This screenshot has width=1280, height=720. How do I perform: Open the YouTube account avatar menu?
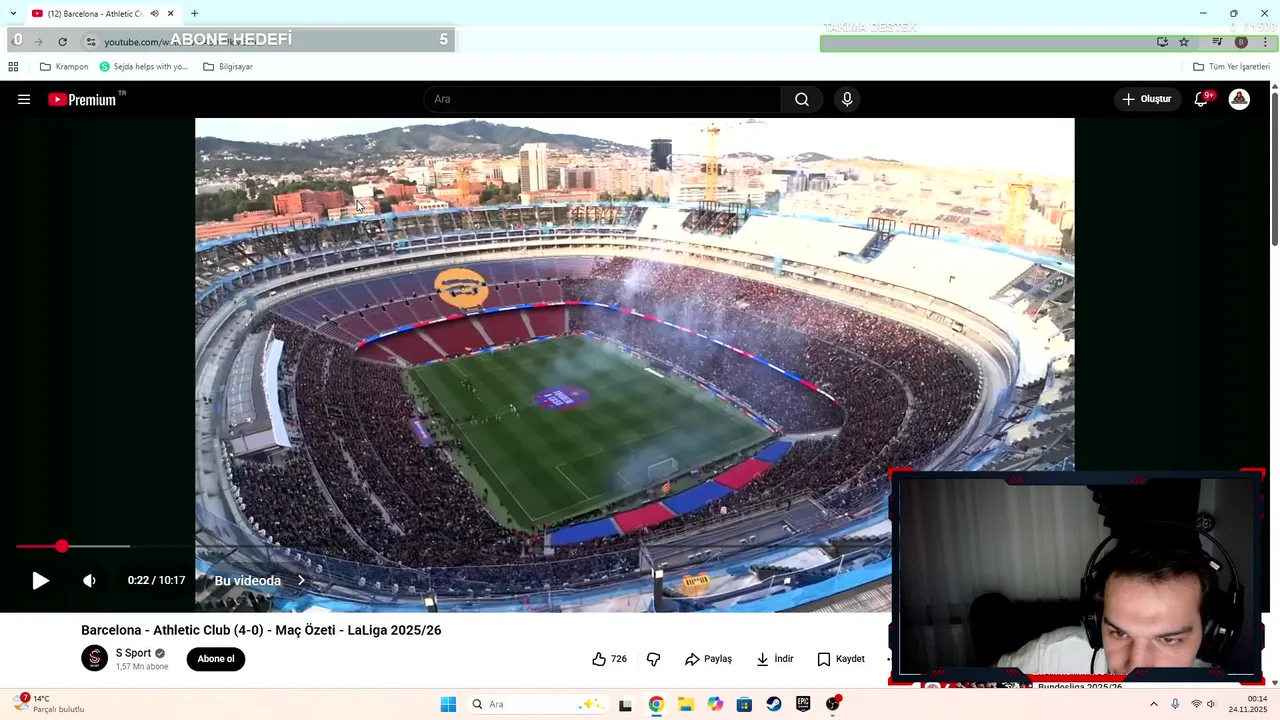coord(1239,99)
